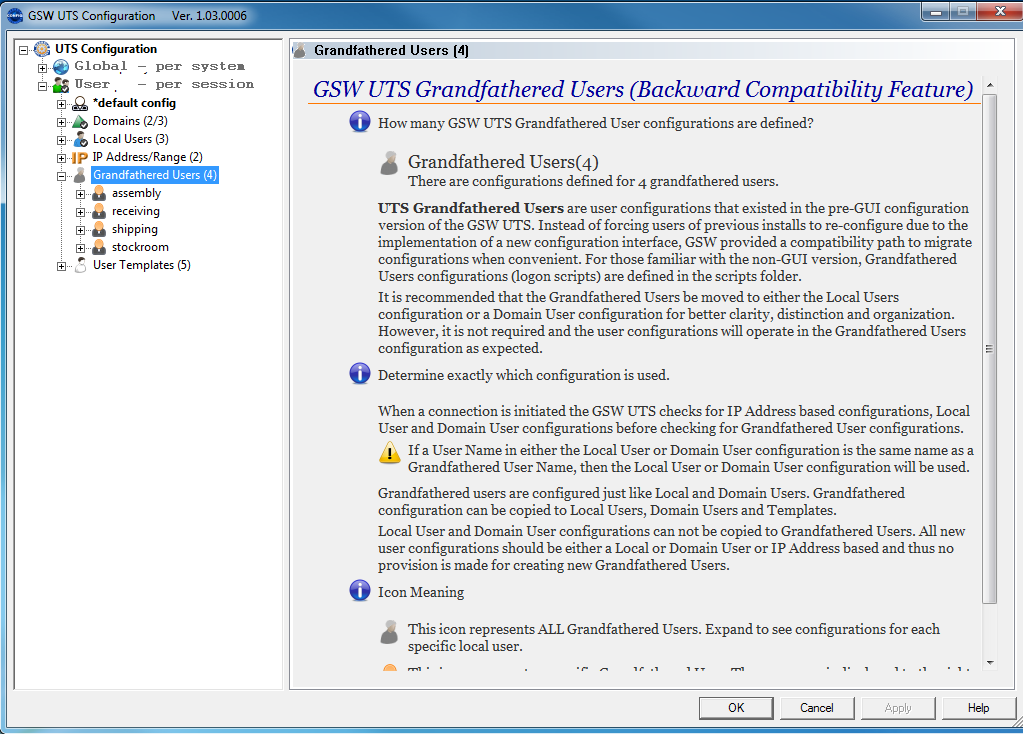Collapse the Grandfathered Users (4) node

pyautogui.click(x=61, y=176)
